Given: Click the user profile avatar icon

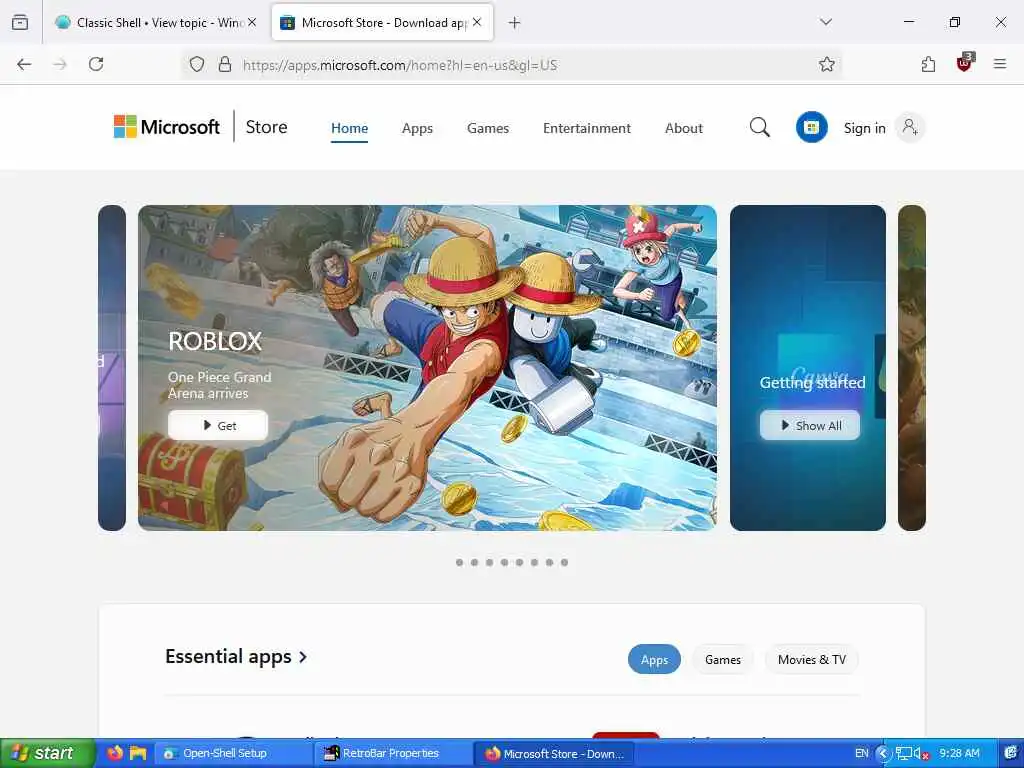Looking at the screenshot, I should 910,127.
